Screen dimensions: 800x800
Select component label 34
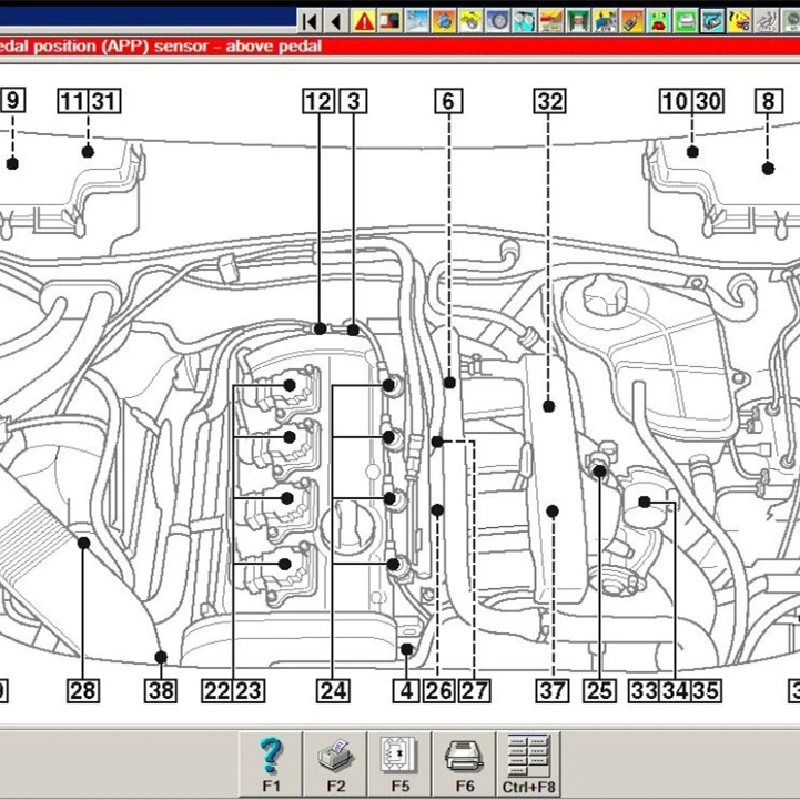pos(676,690)
